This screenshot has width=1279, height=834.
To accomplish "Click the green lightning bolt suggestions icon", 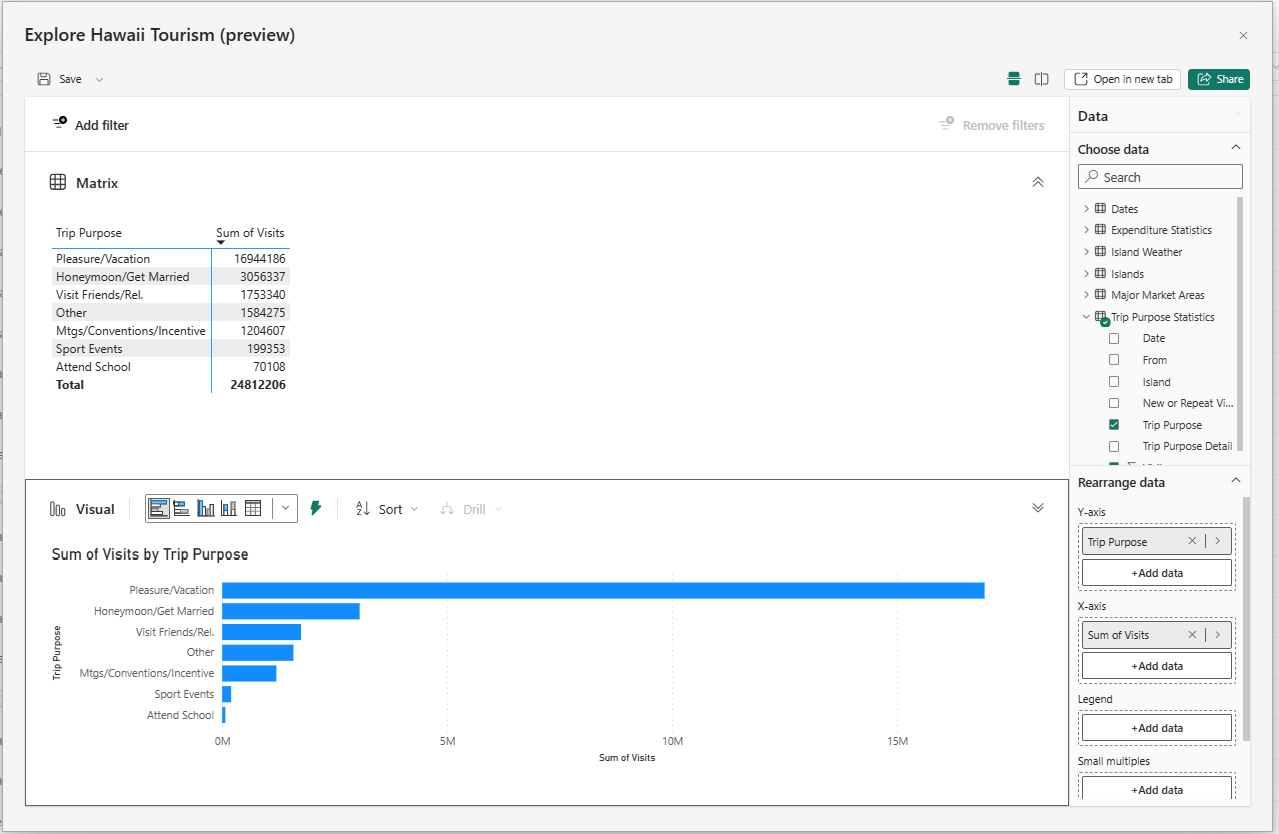I will (316, 509).
